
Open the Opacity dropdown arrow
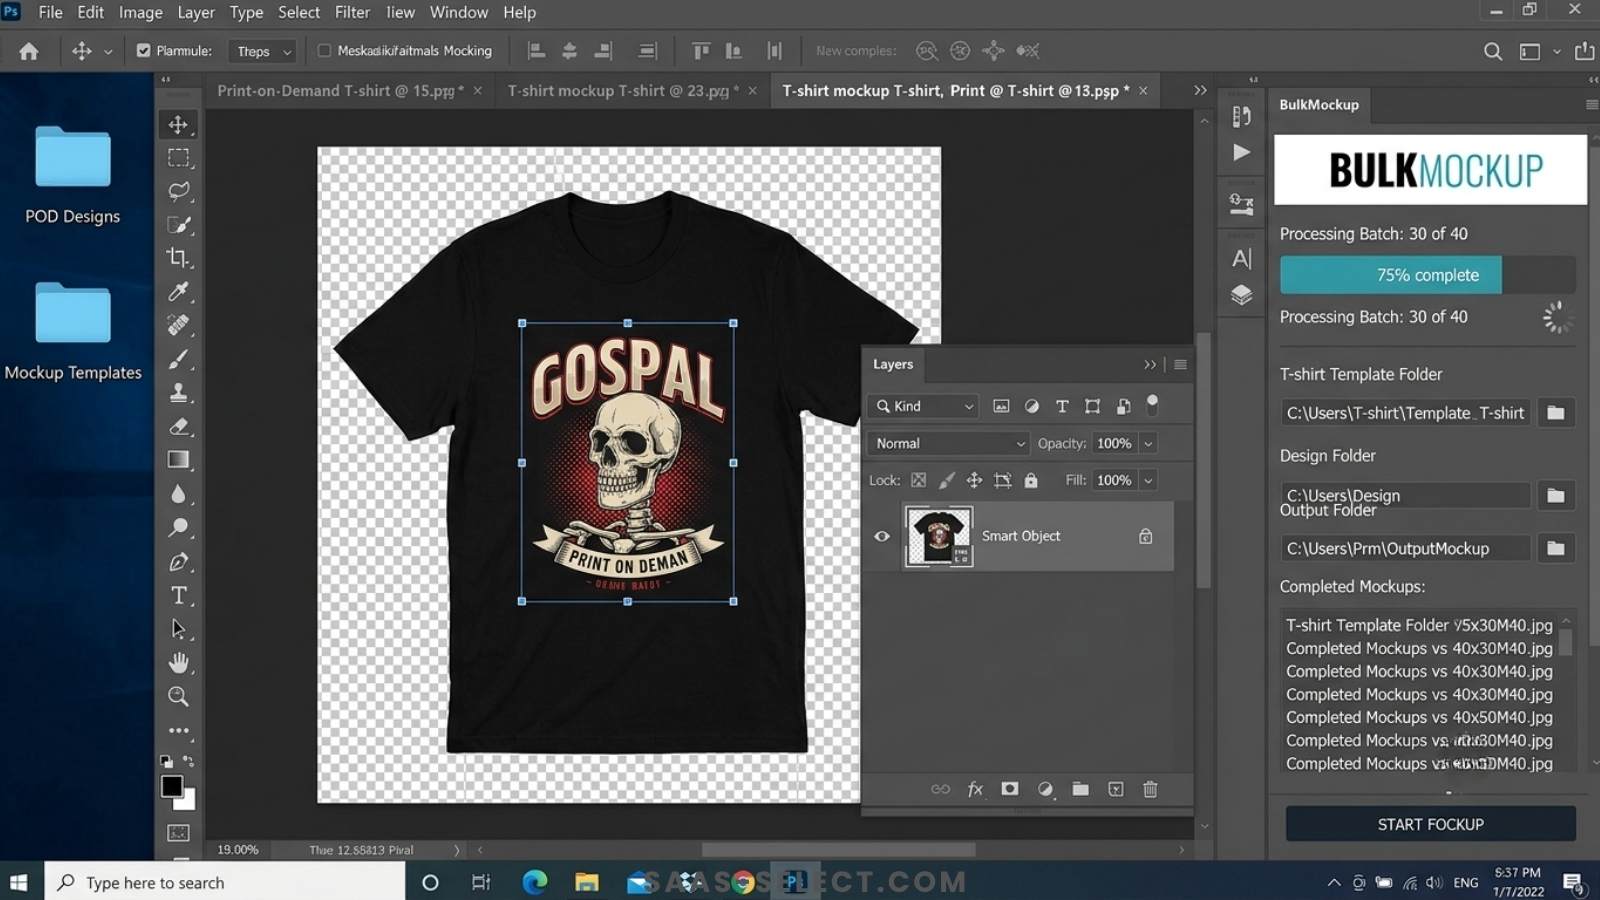pyautogui.click(x=1148, y=443)
